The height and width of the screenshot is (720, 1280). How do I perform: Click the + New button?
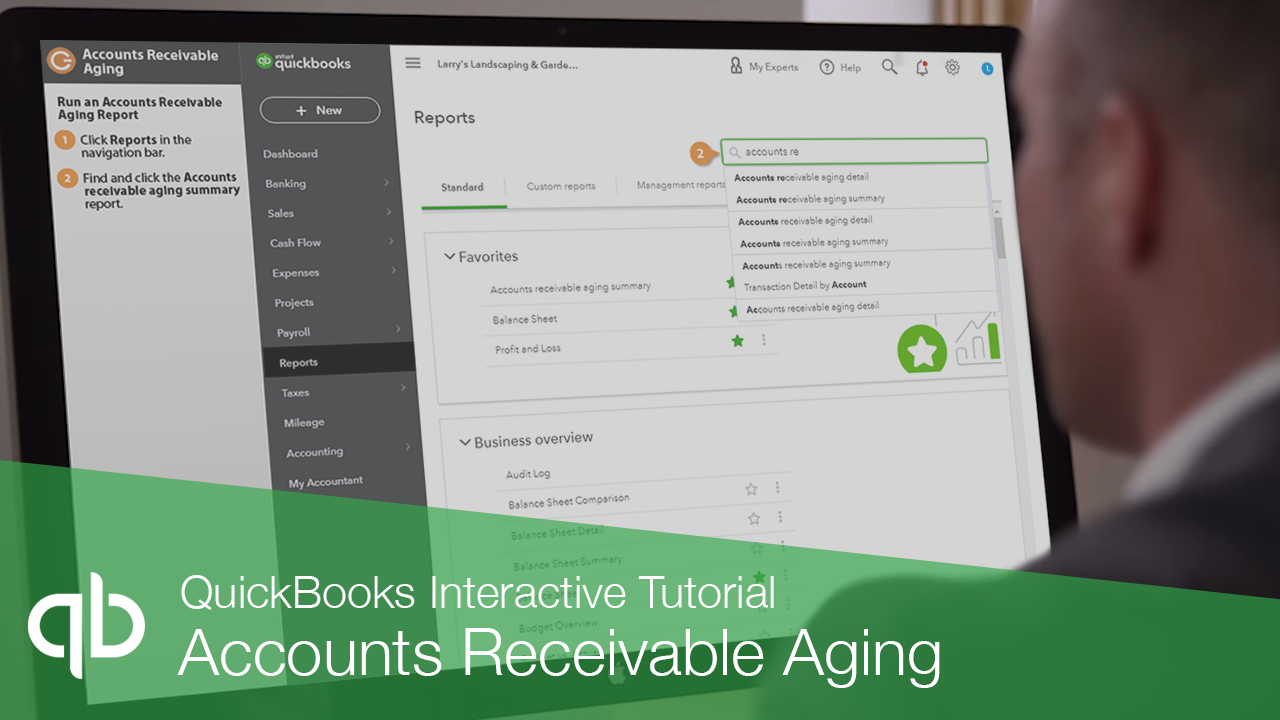320,110
